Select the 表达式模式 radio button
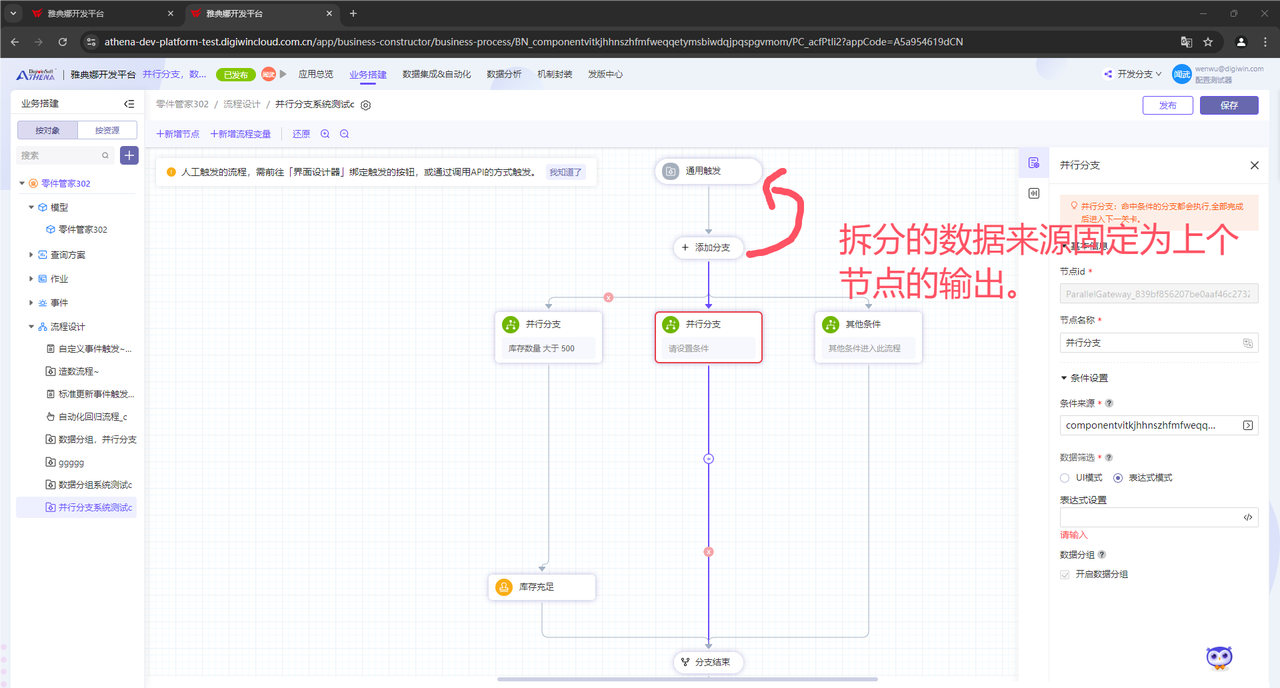The width and height of the screenshot is (1280, 688). pos(1118,478)
